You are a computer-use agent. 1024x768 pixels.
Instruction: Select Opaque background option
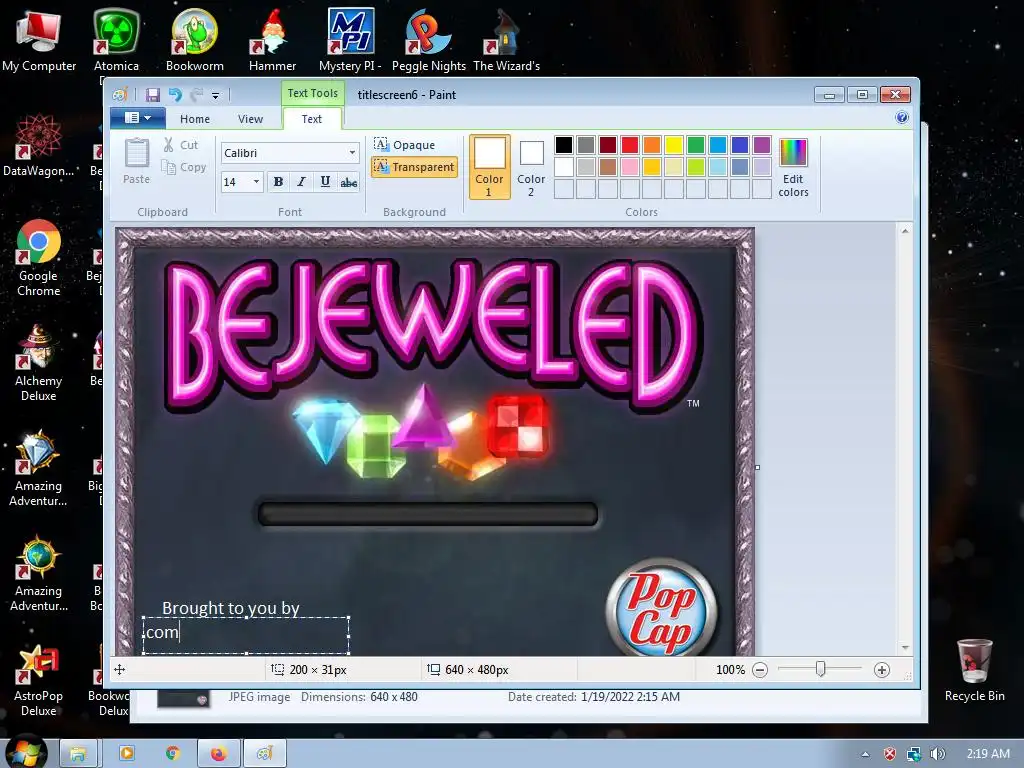pos(404,145)
